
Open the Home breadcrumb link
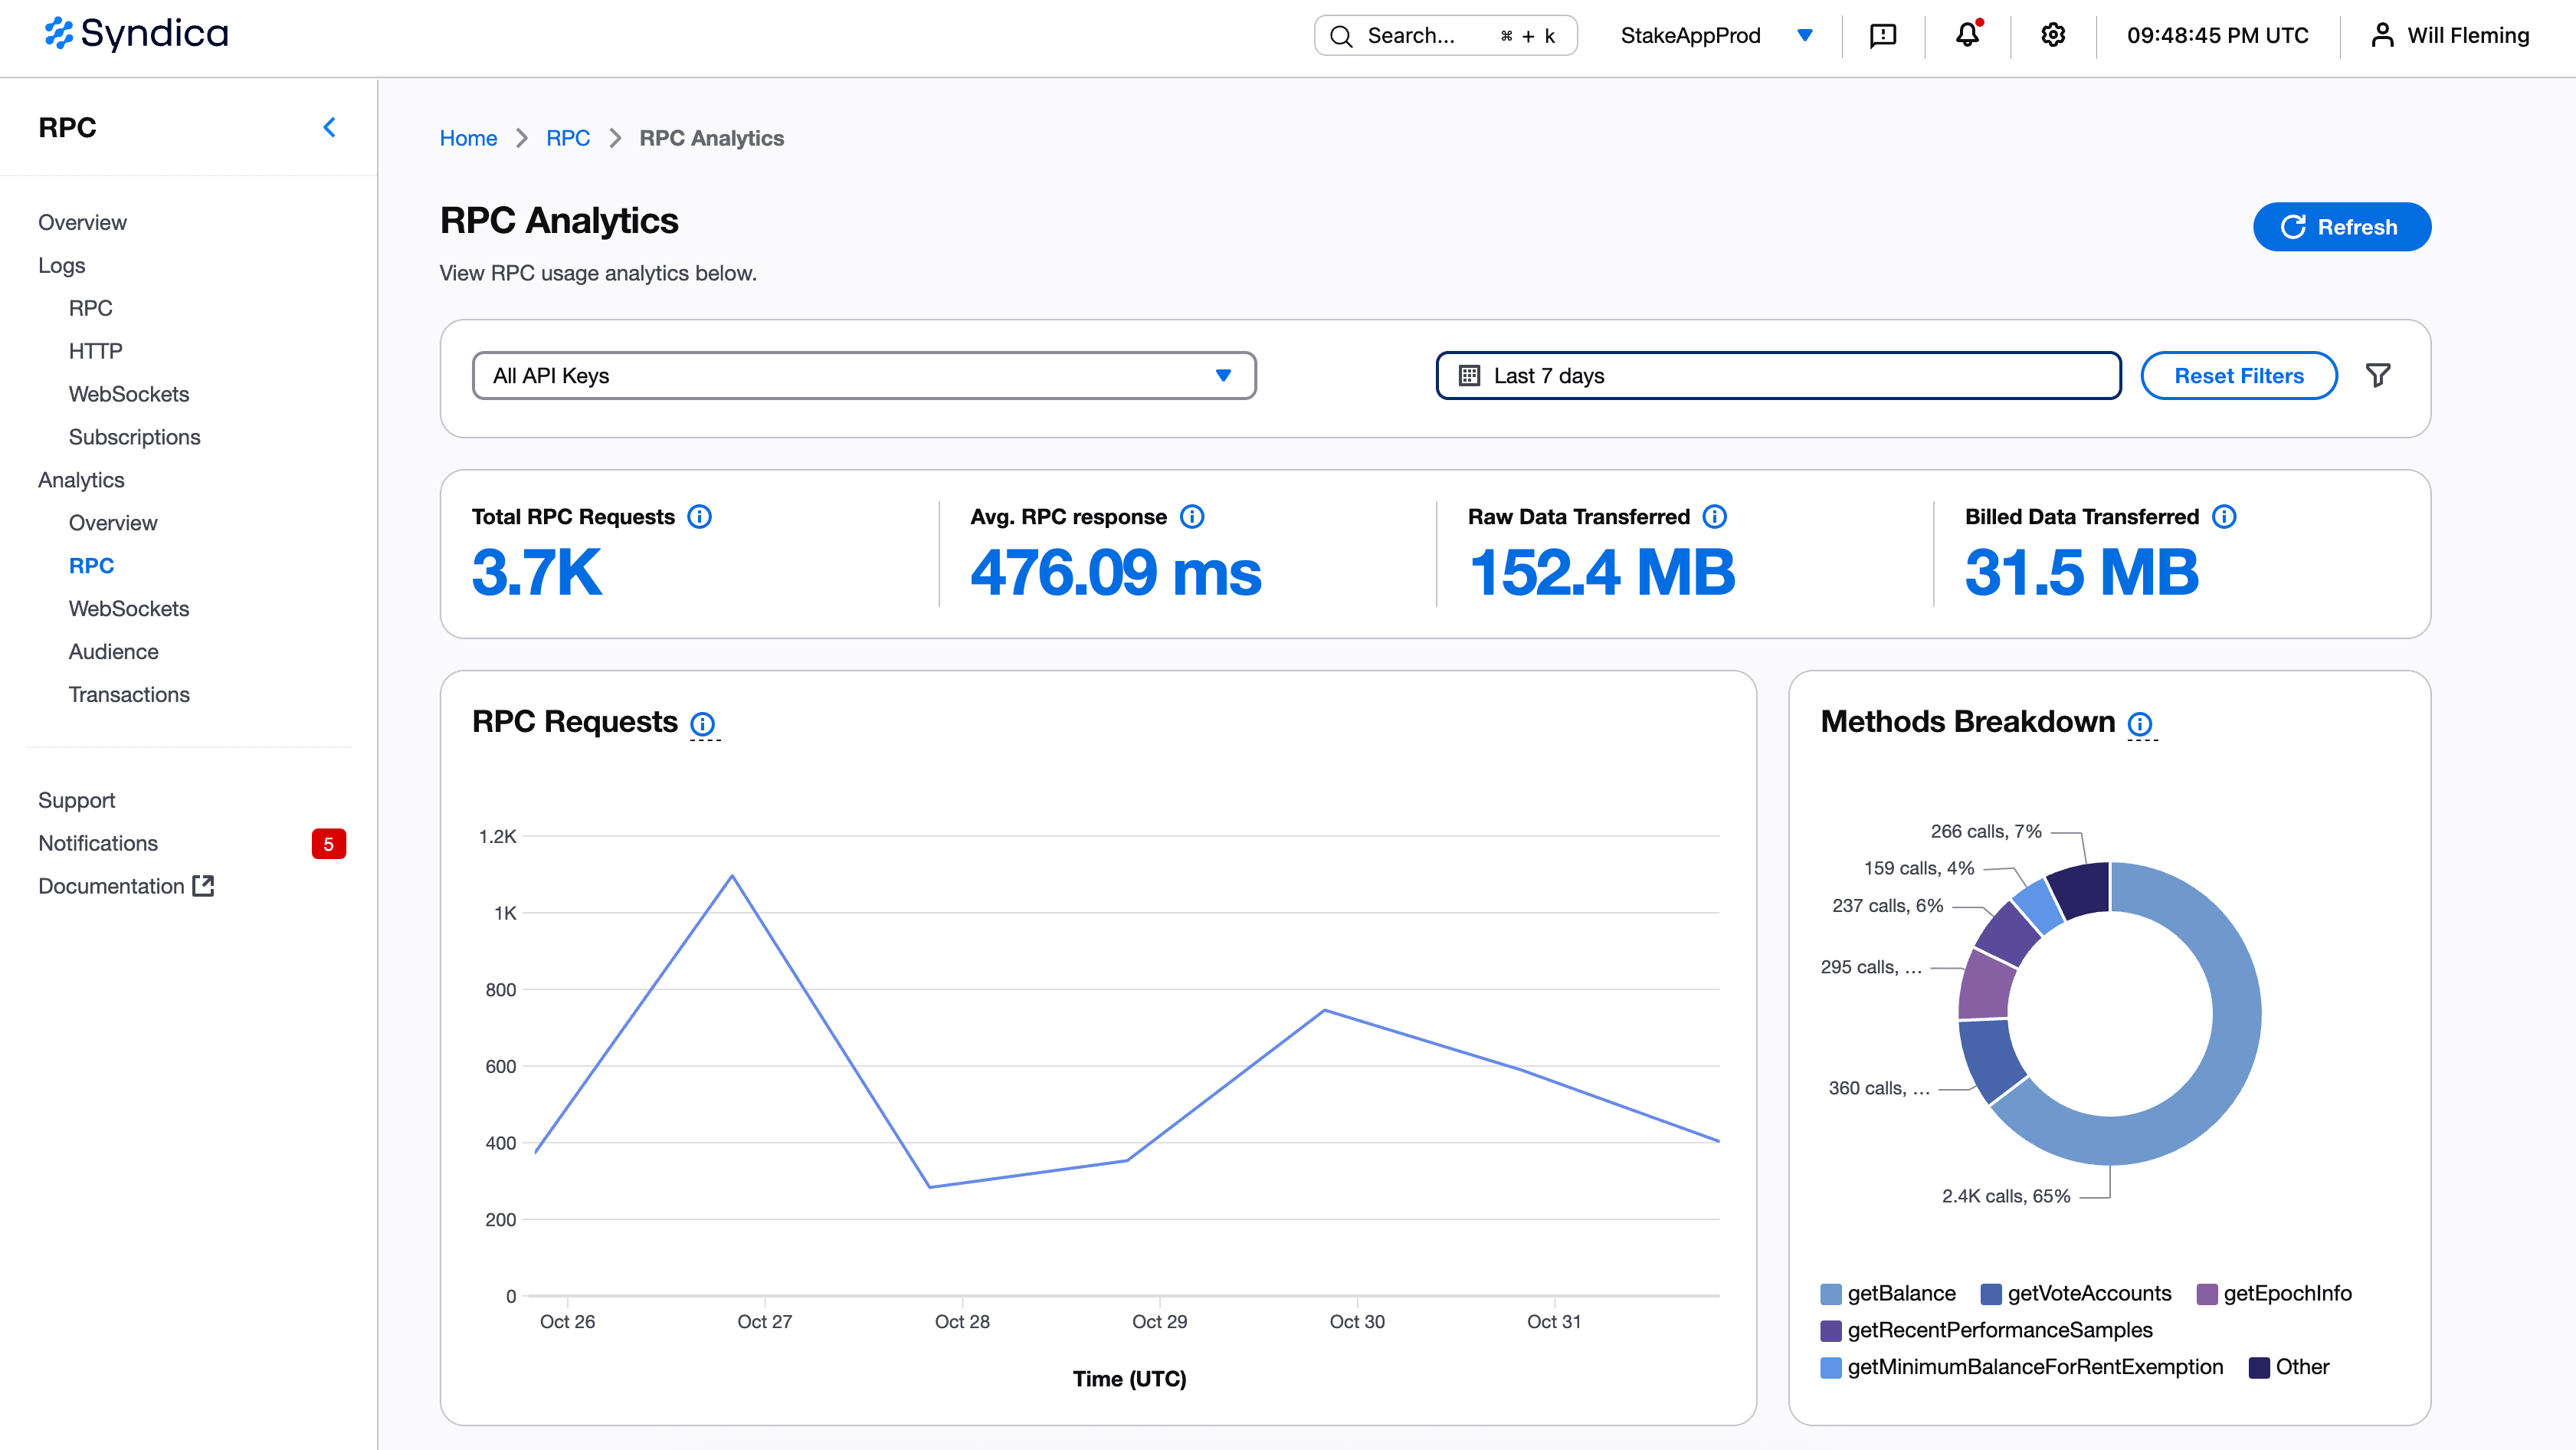click(468, 138)
